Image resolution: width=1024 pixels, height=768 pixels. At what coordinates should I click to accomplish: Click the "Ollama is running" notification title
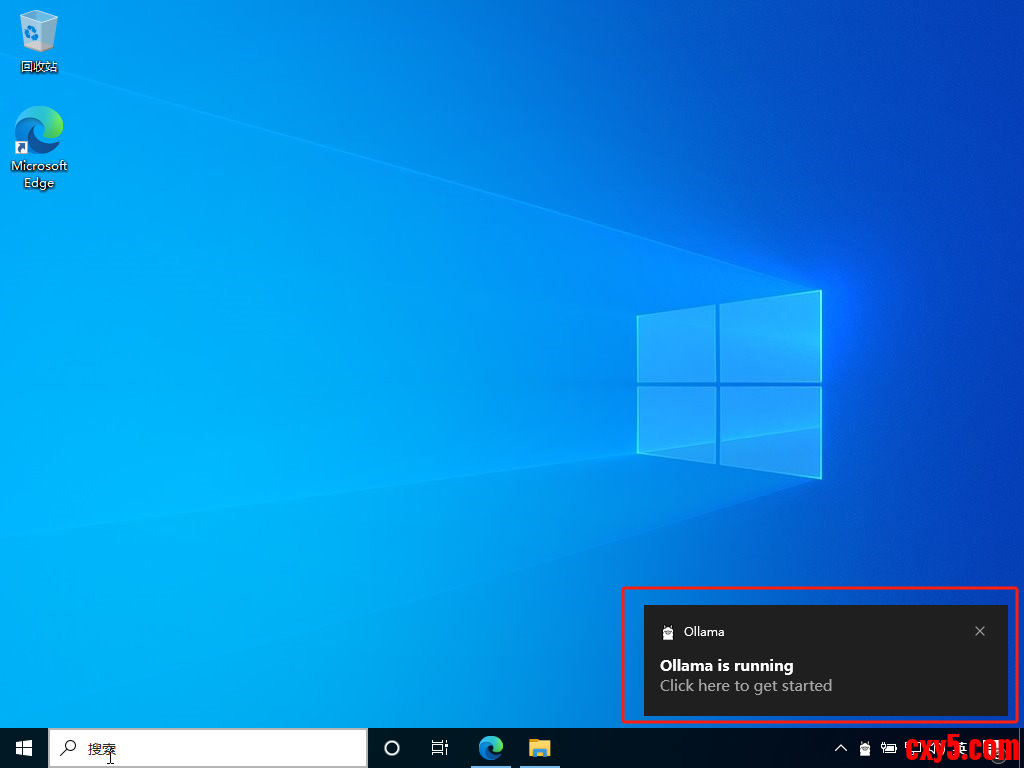(727, 666)
